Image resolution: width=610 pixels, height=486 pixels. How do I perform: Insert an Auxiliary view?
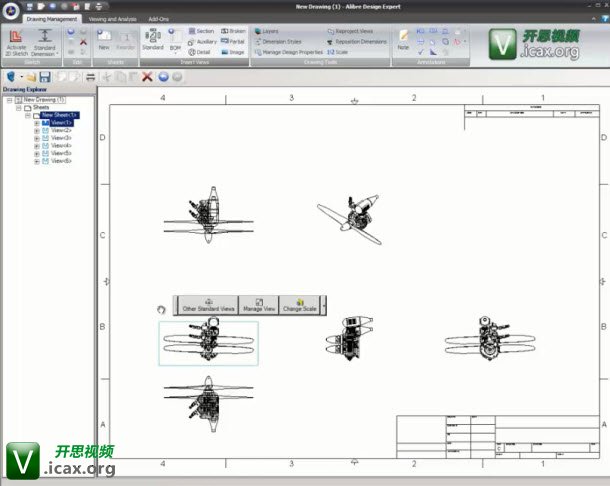click(202, 42)
